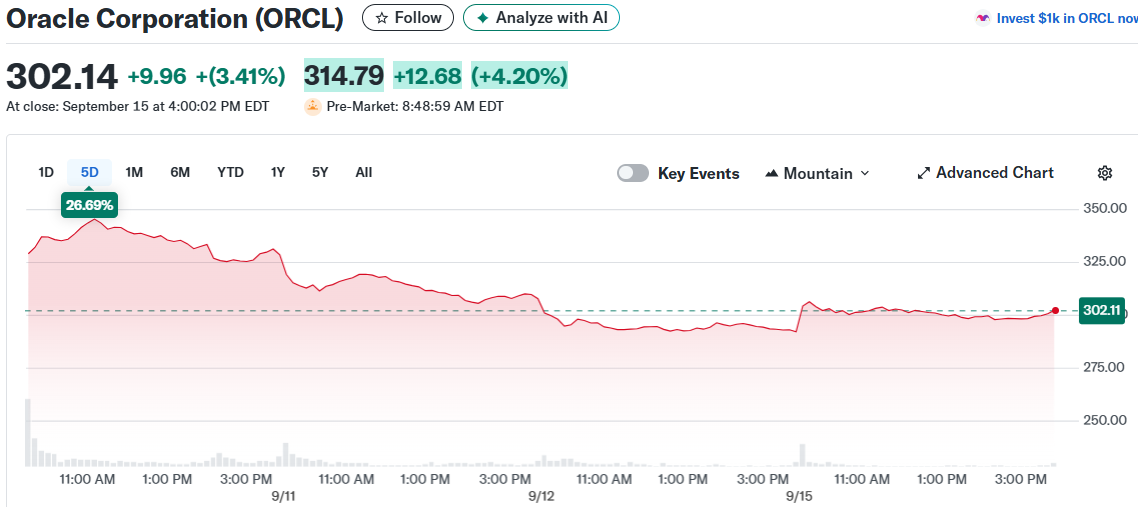
Task: Click the 302.11 current price label
Action: point(1102,310)
